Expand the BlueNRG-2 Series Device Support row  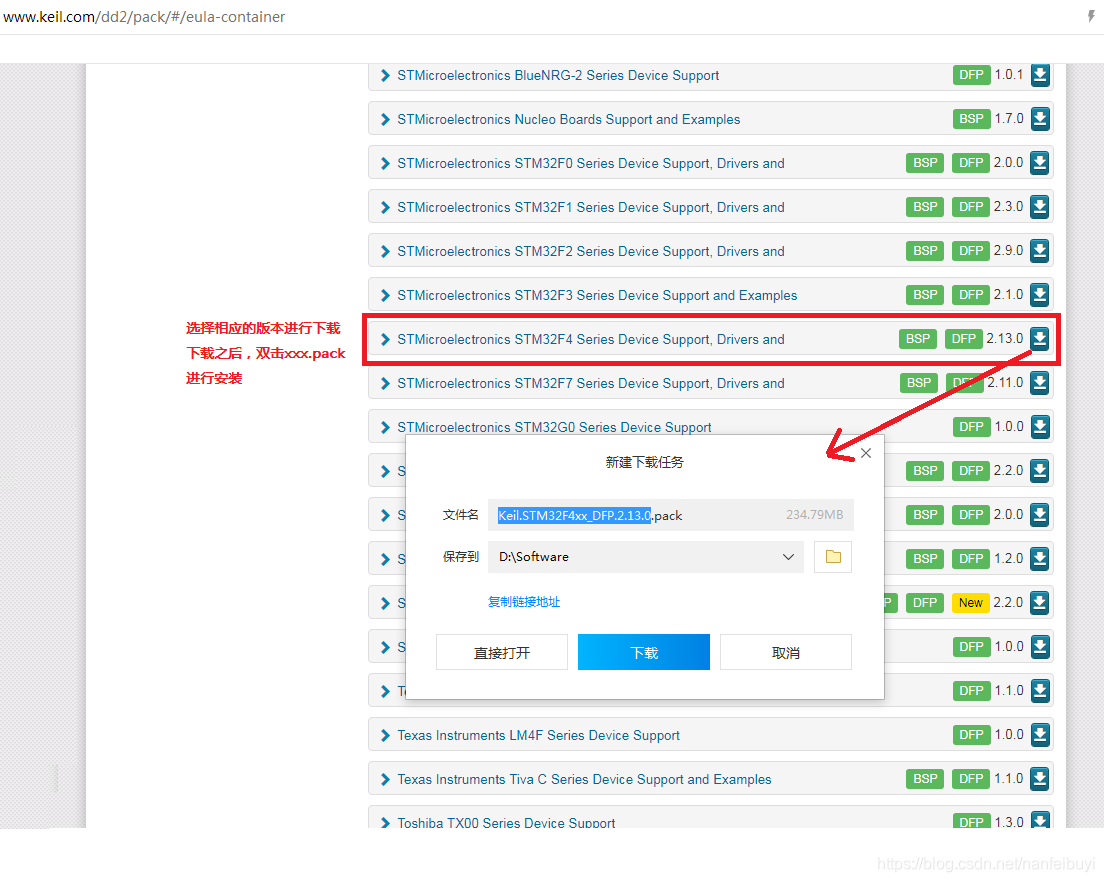[x=385, y=75]
